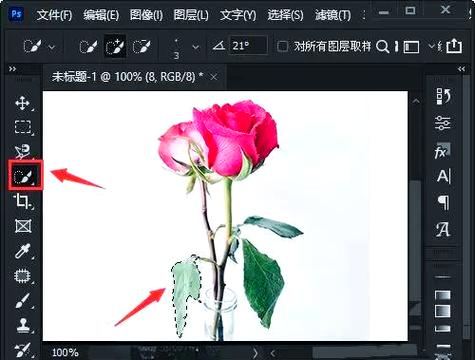The height and width of the screenshot is (360, 475).
Task: Select the Lasso tool in the toolbar
Action: pos(23,151)
